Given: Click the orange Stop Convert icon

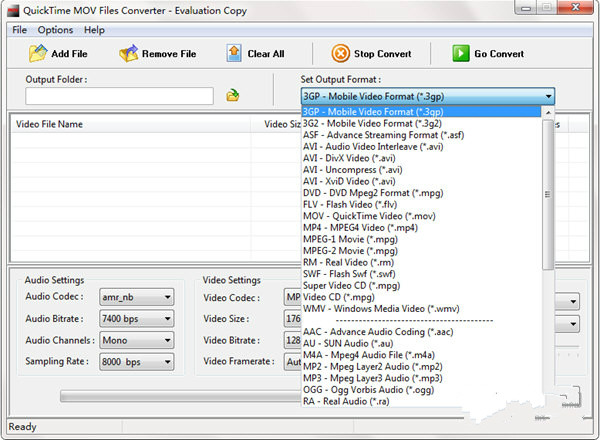Looking at the screenshot, I should coord(340,54).
